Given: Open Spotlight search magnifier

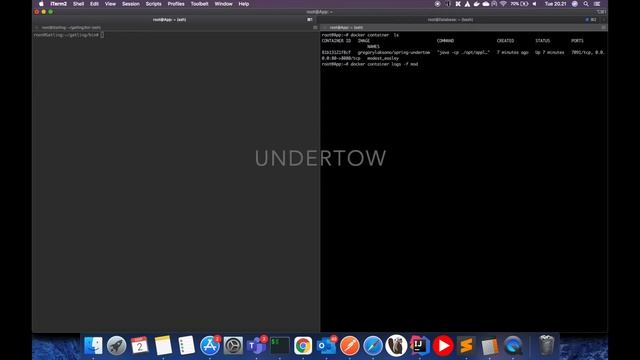Looking at the screenshot, I should (586, 4).
